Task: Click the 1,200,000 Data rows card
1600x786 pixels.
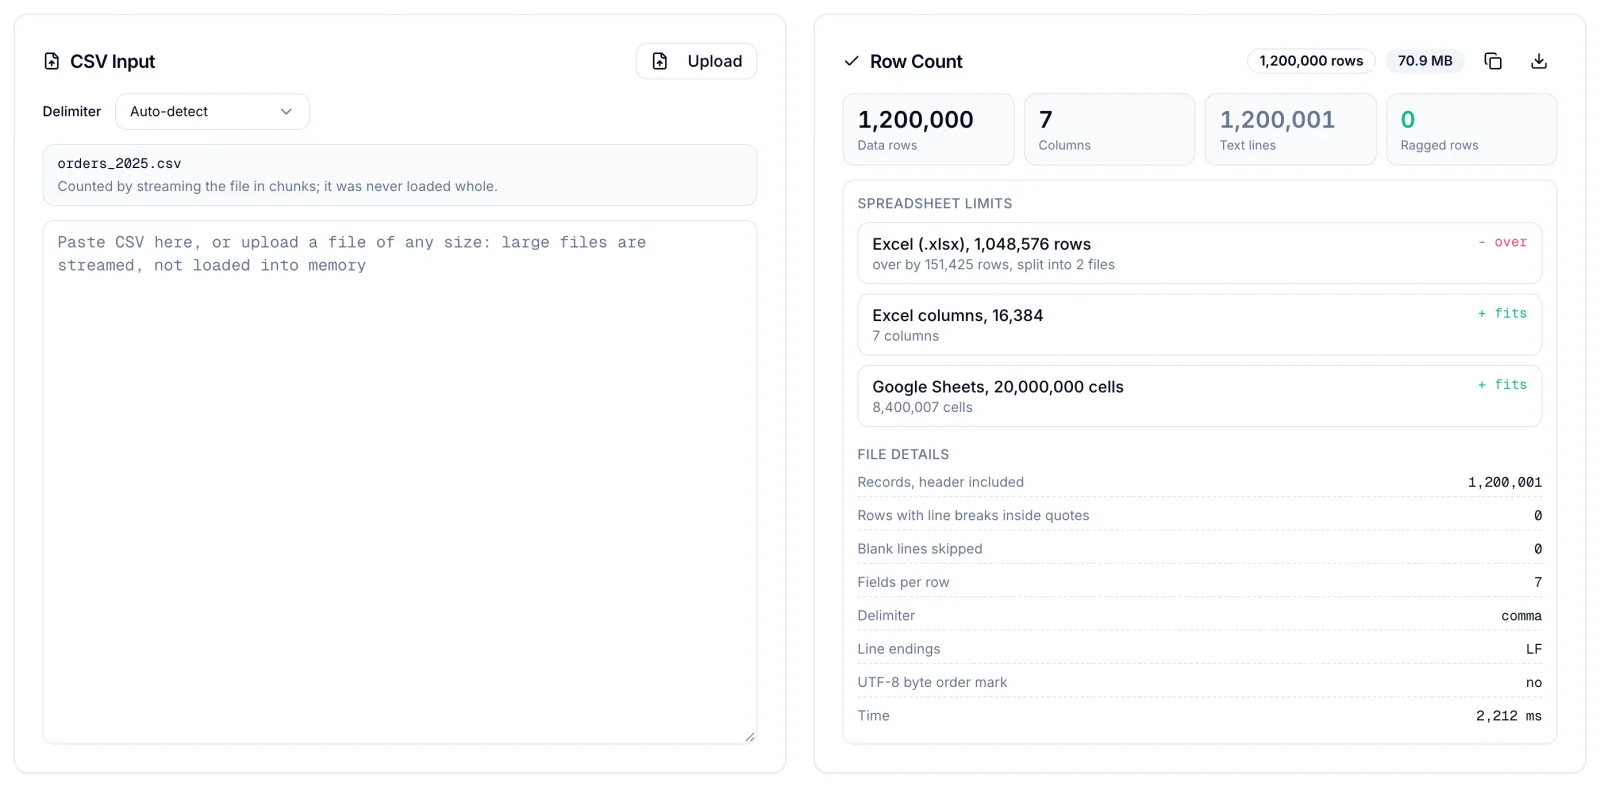Action: (x=928, y=129)
